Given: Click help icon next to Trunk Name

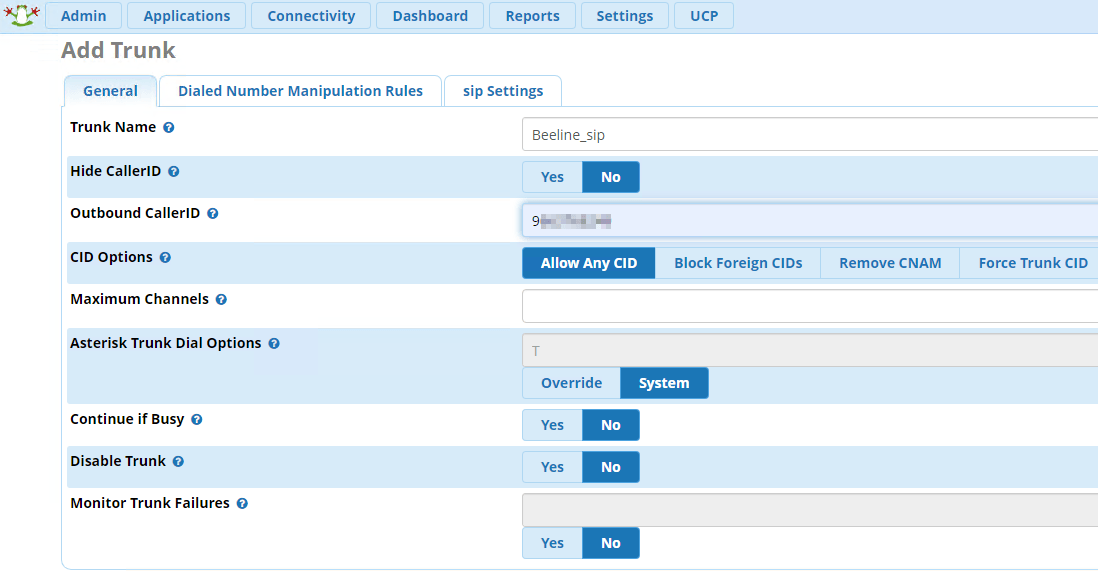Looking at the screenshot, I should (x=169, y=128).
